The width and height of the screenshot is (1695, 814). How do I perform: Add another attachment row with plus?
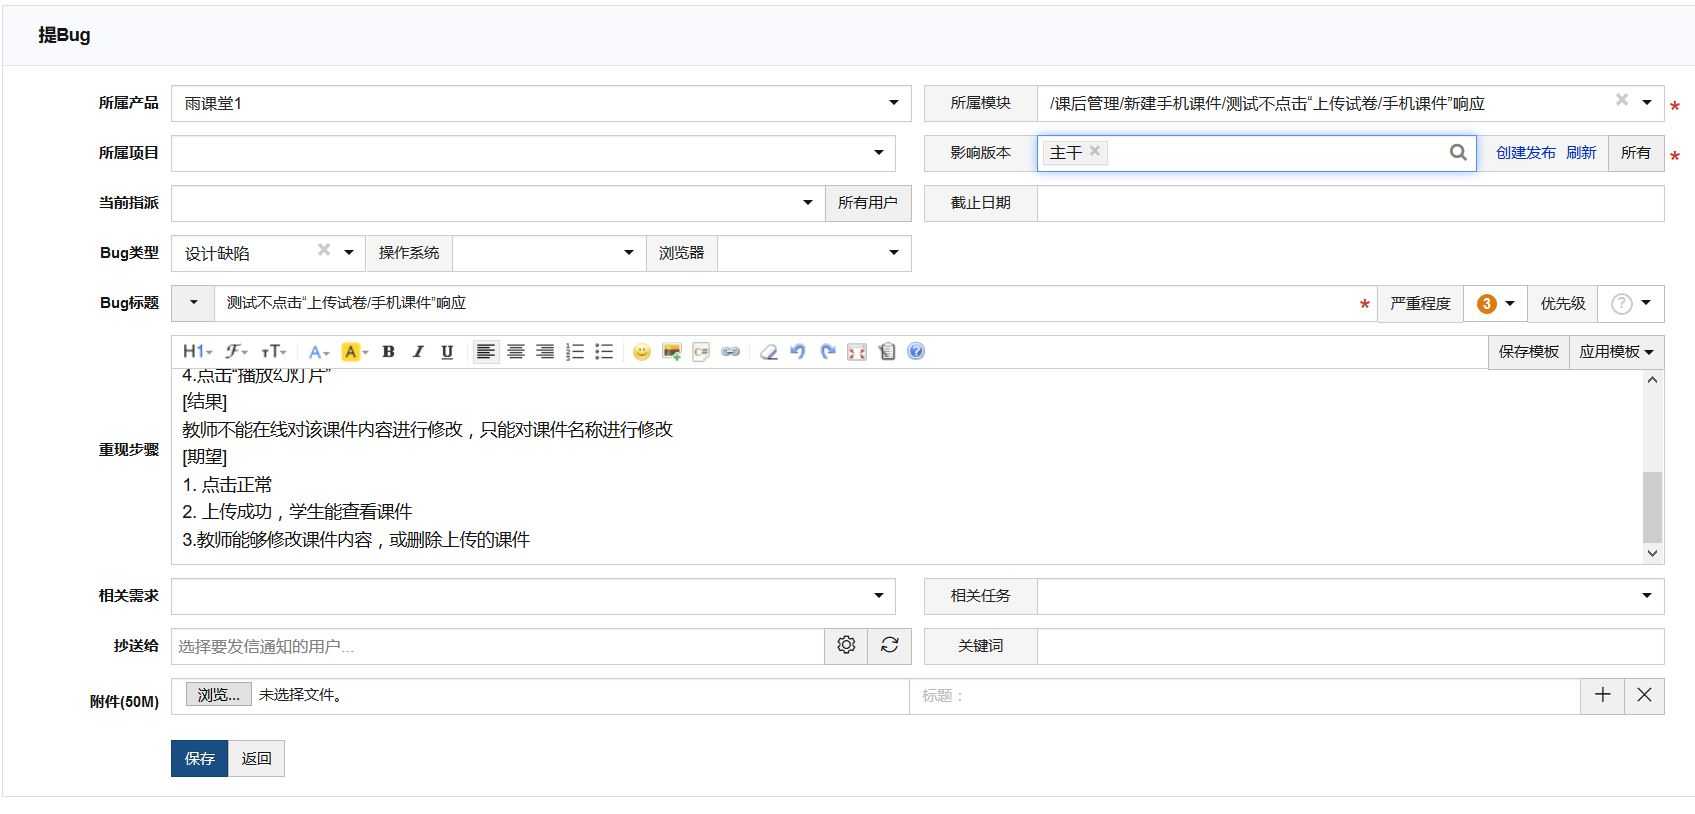(x=1602, y=695)
